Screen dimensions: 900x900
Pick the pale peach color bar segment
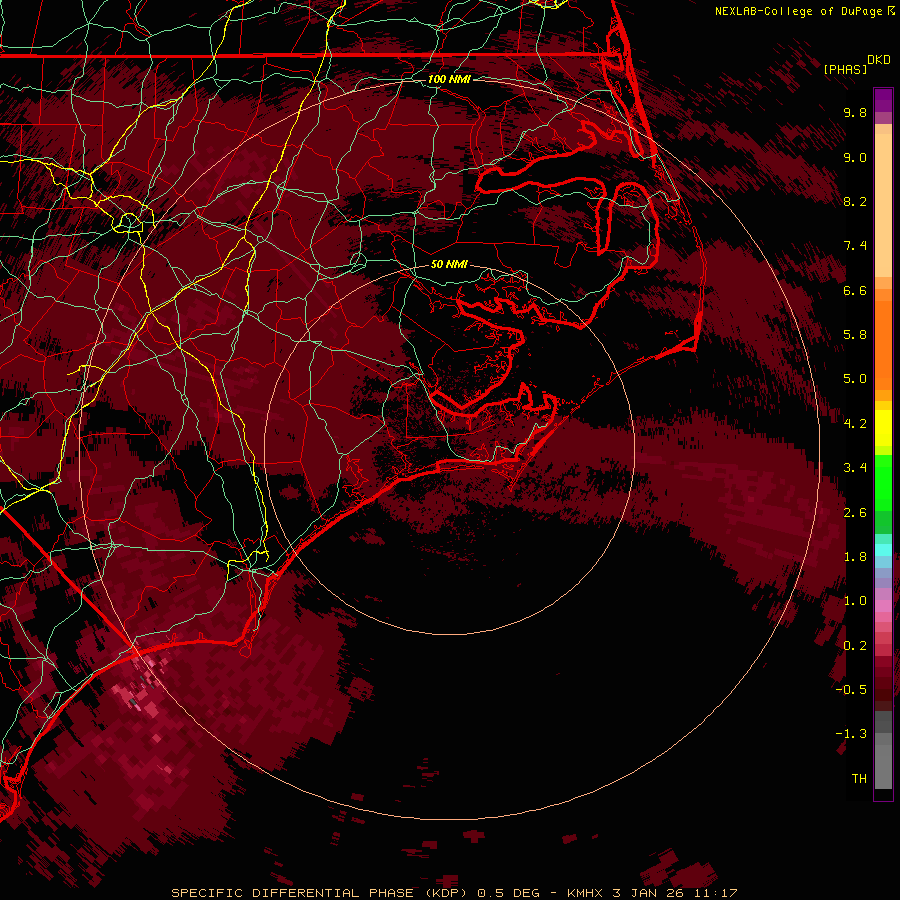[x=883, y=205]
